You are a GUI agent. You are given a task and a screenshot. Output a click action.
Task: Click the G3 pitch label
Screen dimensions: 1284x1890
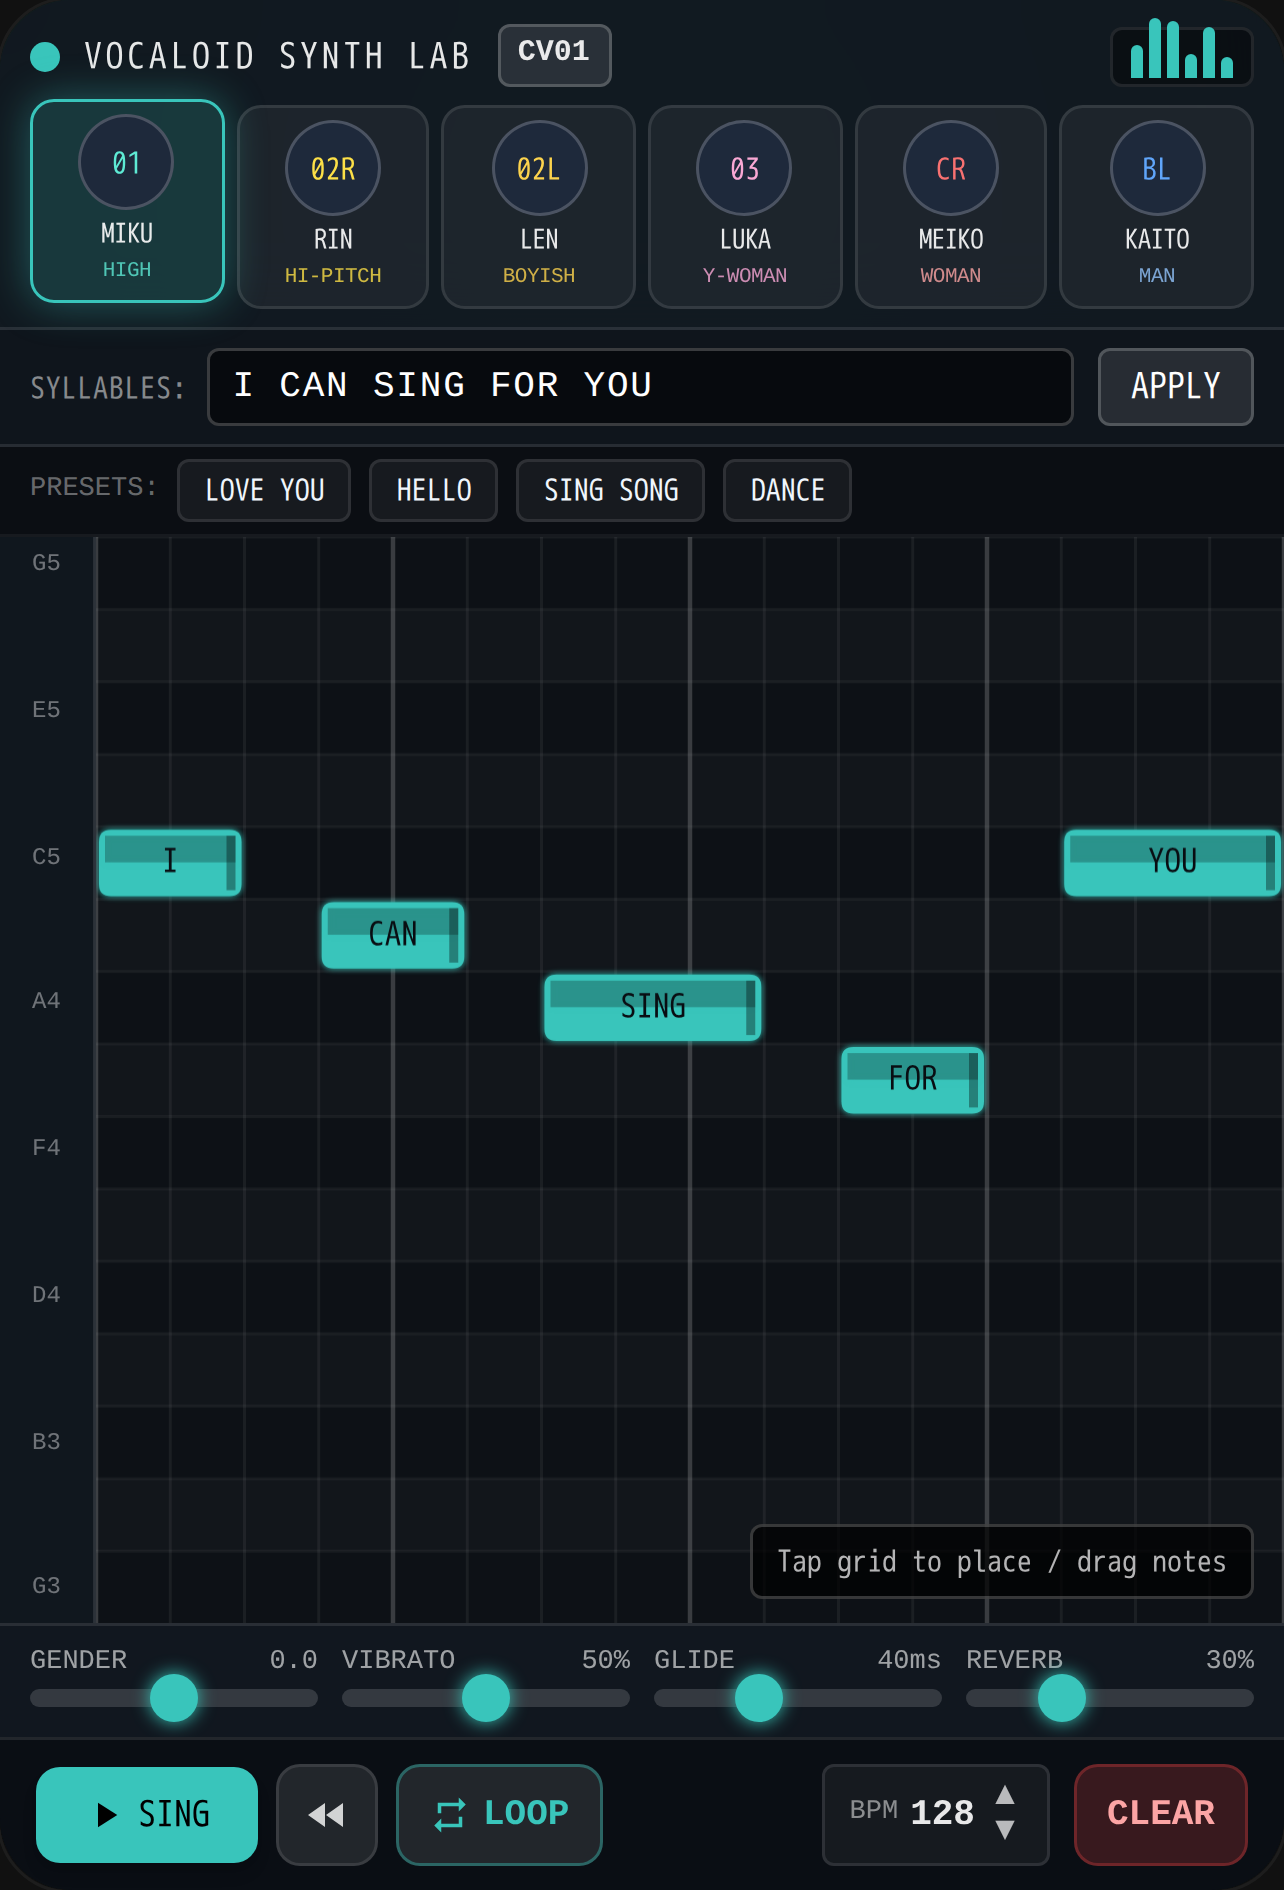(46, 1586)
